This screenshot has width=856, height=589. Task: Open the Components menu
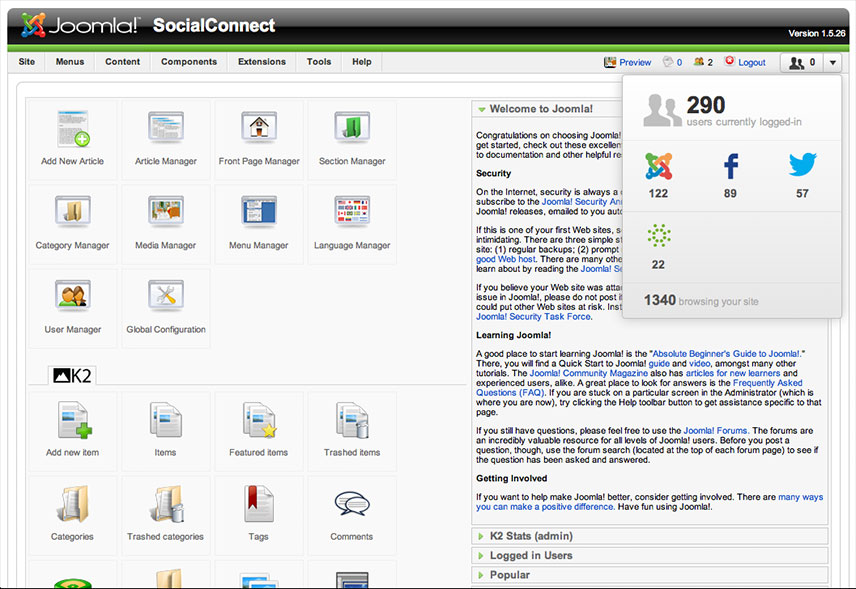tap(189, 62)
